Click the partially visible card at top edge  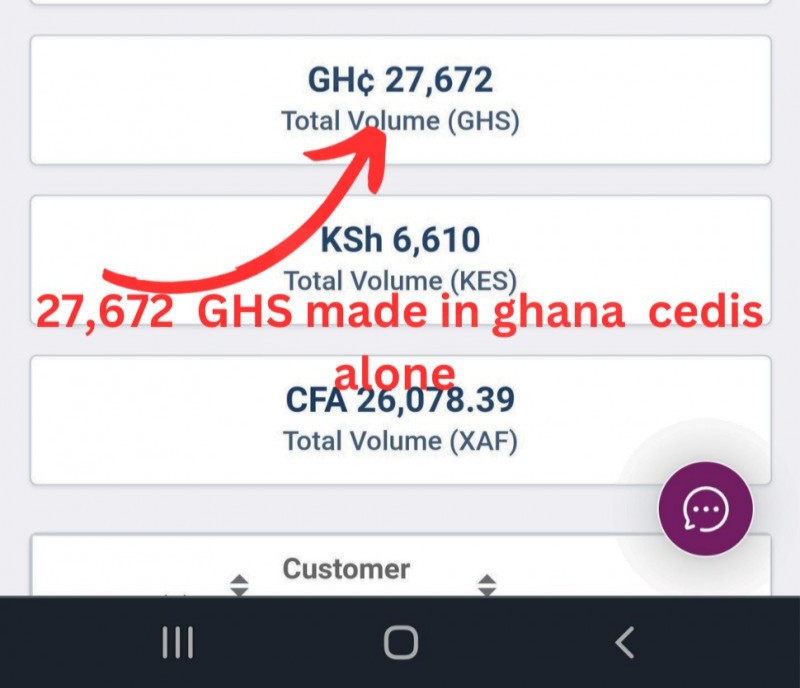coord(401,2)
